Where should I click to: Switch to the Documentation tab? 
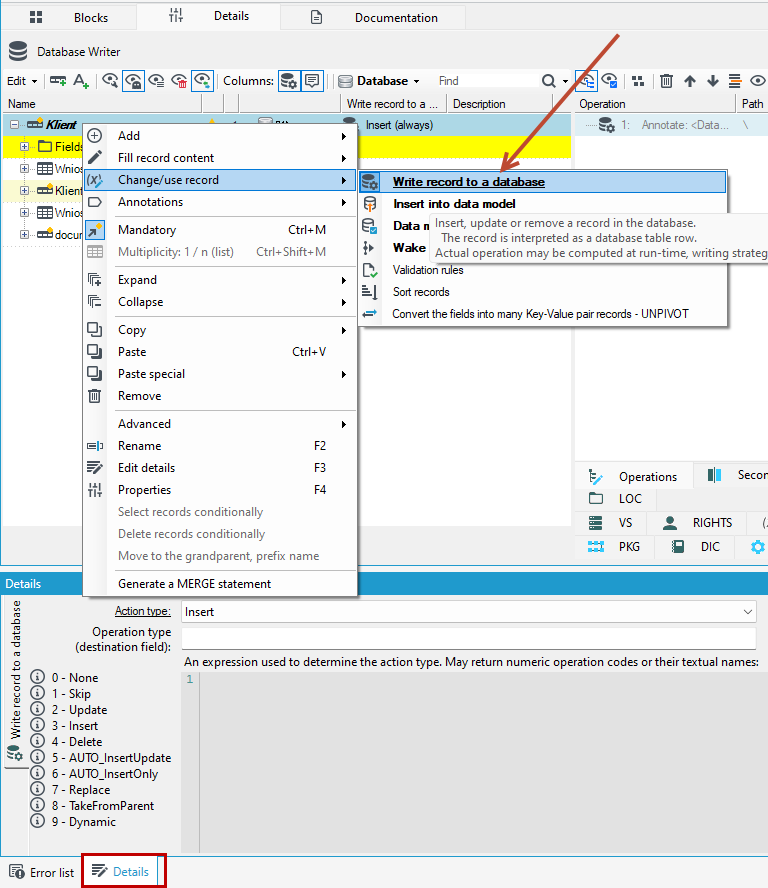point(373,18)
